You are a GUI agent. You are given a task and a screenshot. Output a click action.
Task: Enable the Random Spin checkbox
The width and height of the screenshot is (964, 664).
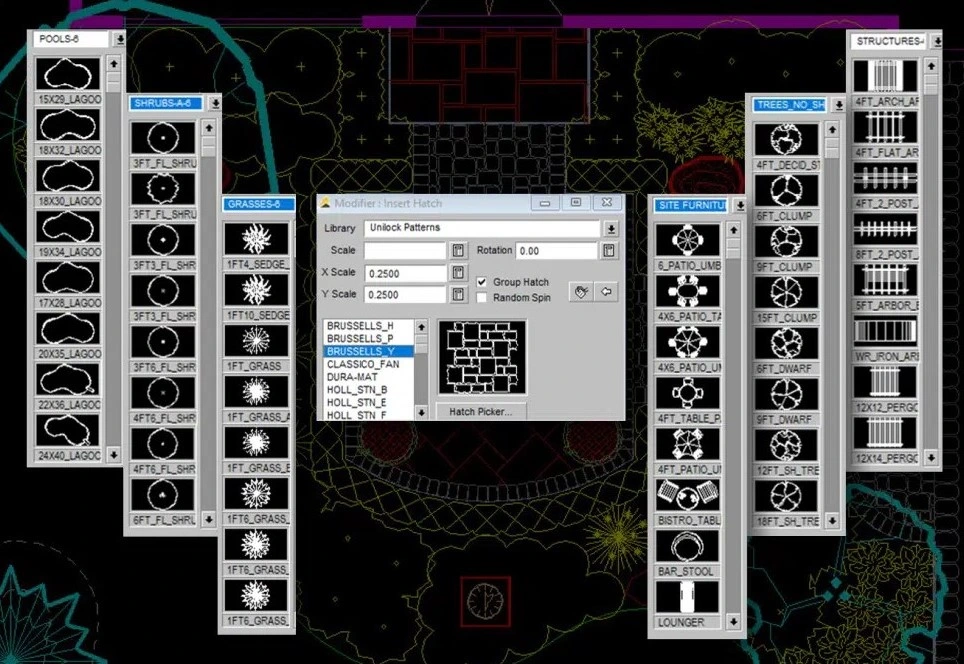(483, 298)
